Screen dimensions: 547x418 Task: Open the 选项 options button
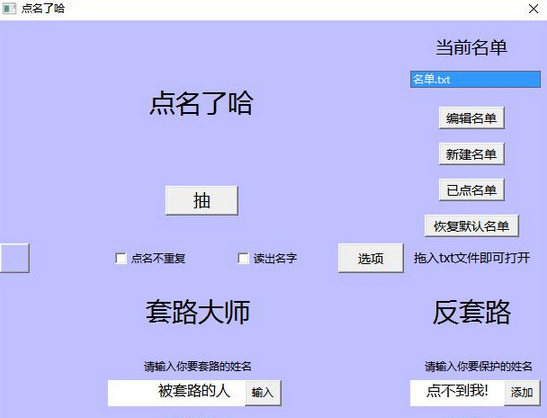[x=370, y=258]
